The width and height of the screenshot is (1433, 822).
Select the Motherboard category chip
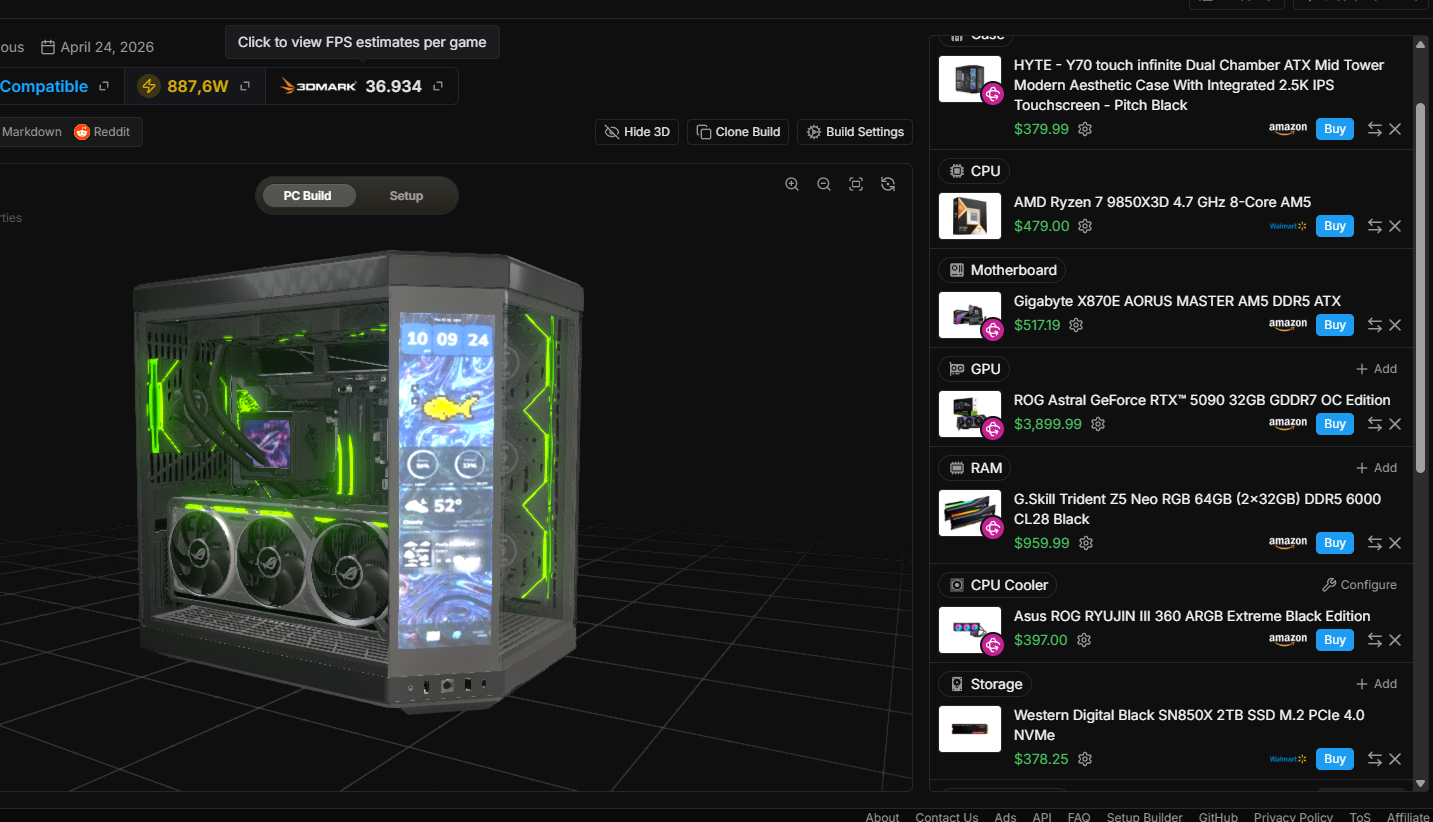click(x=1002, y=270)
